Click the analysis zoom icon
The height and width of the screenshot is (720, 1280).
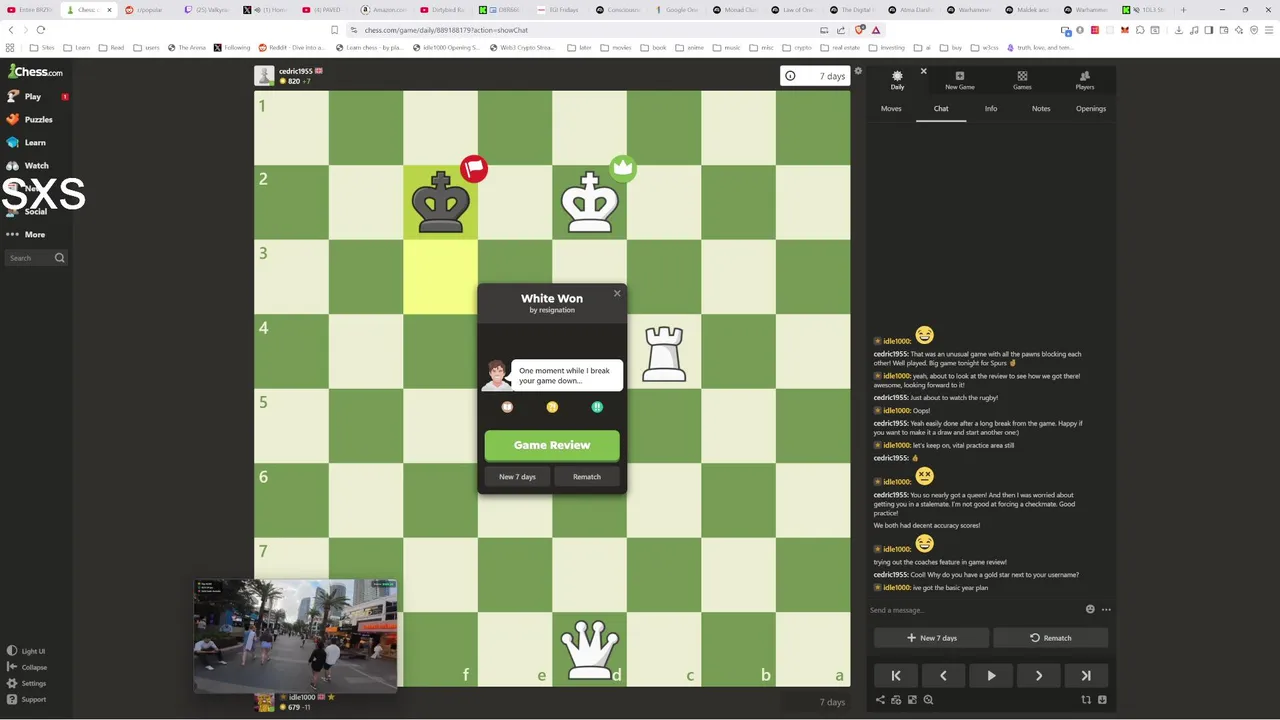(x=929, y=700)
